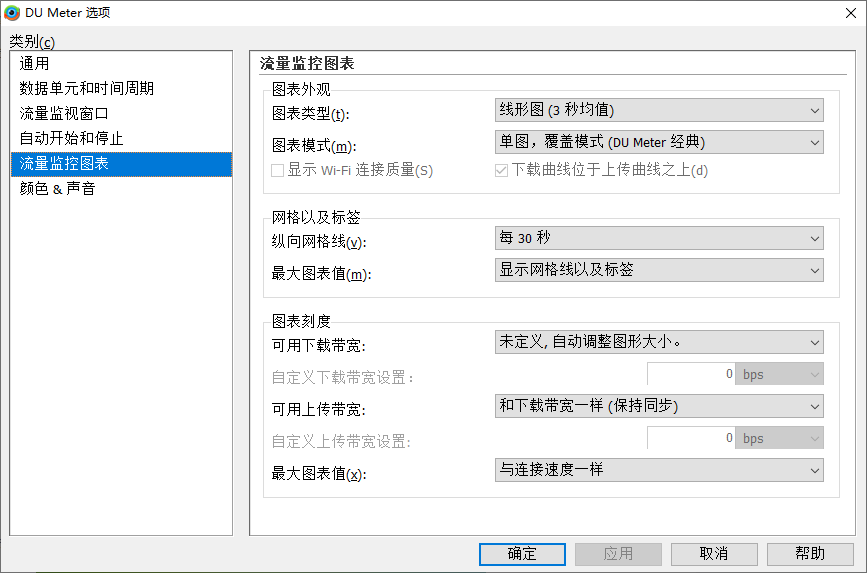Toggle 下载曲线位于上传曲线之上 checkbox

click(501, 170)
